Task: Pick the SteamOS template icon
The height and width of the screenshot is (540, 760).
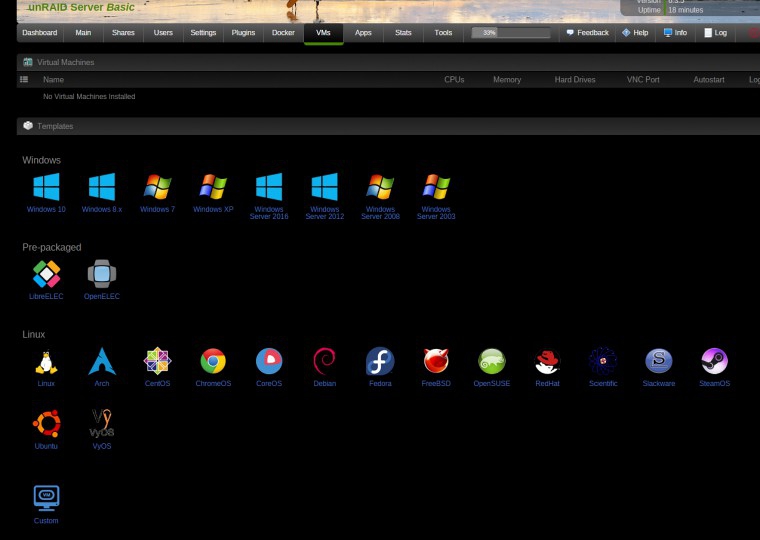Action: (x=714, y=361)
